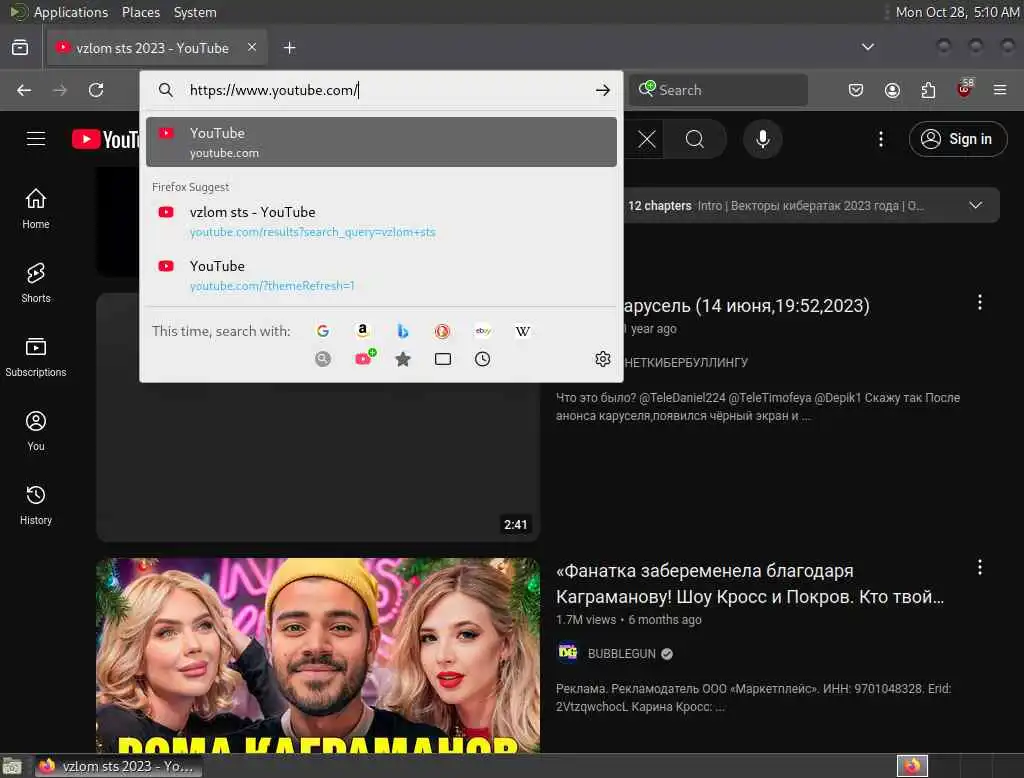List all tabs dropdown arrow
Viewport: 1024px width, 778px height.
click(867, 47)
